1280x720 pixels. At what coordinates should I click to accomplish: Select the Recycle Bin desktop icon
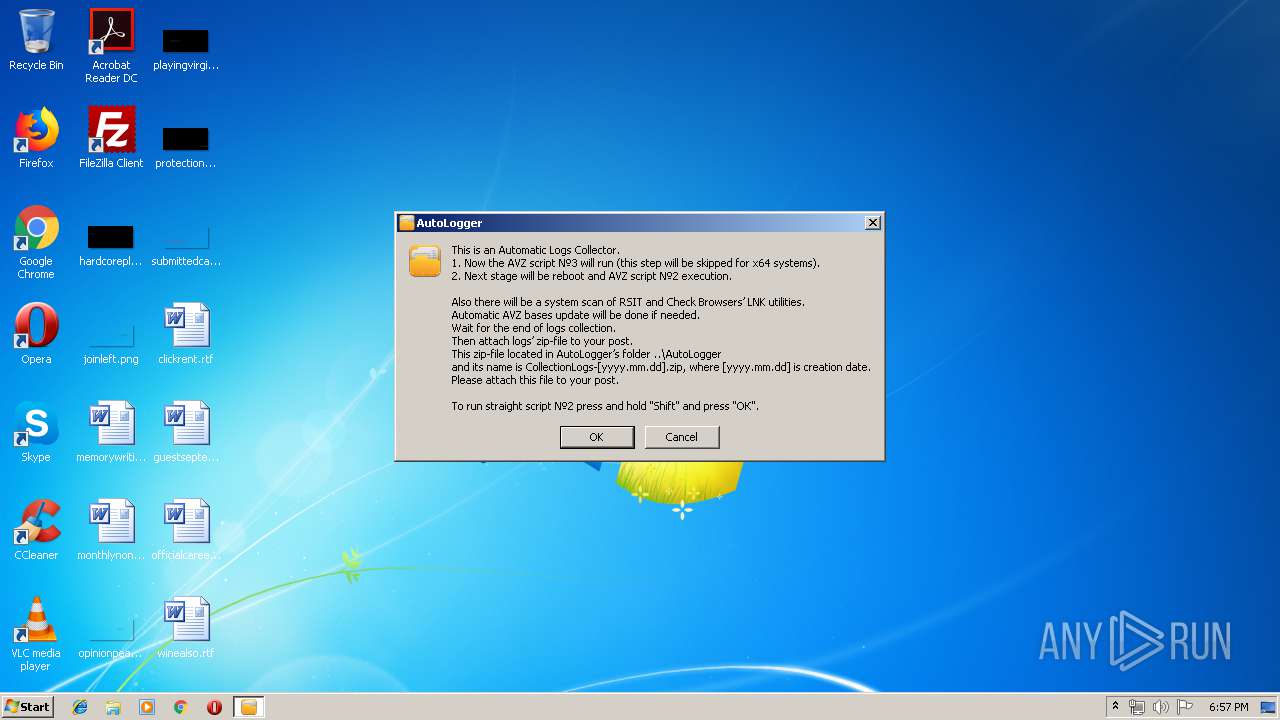pos(36,40)
